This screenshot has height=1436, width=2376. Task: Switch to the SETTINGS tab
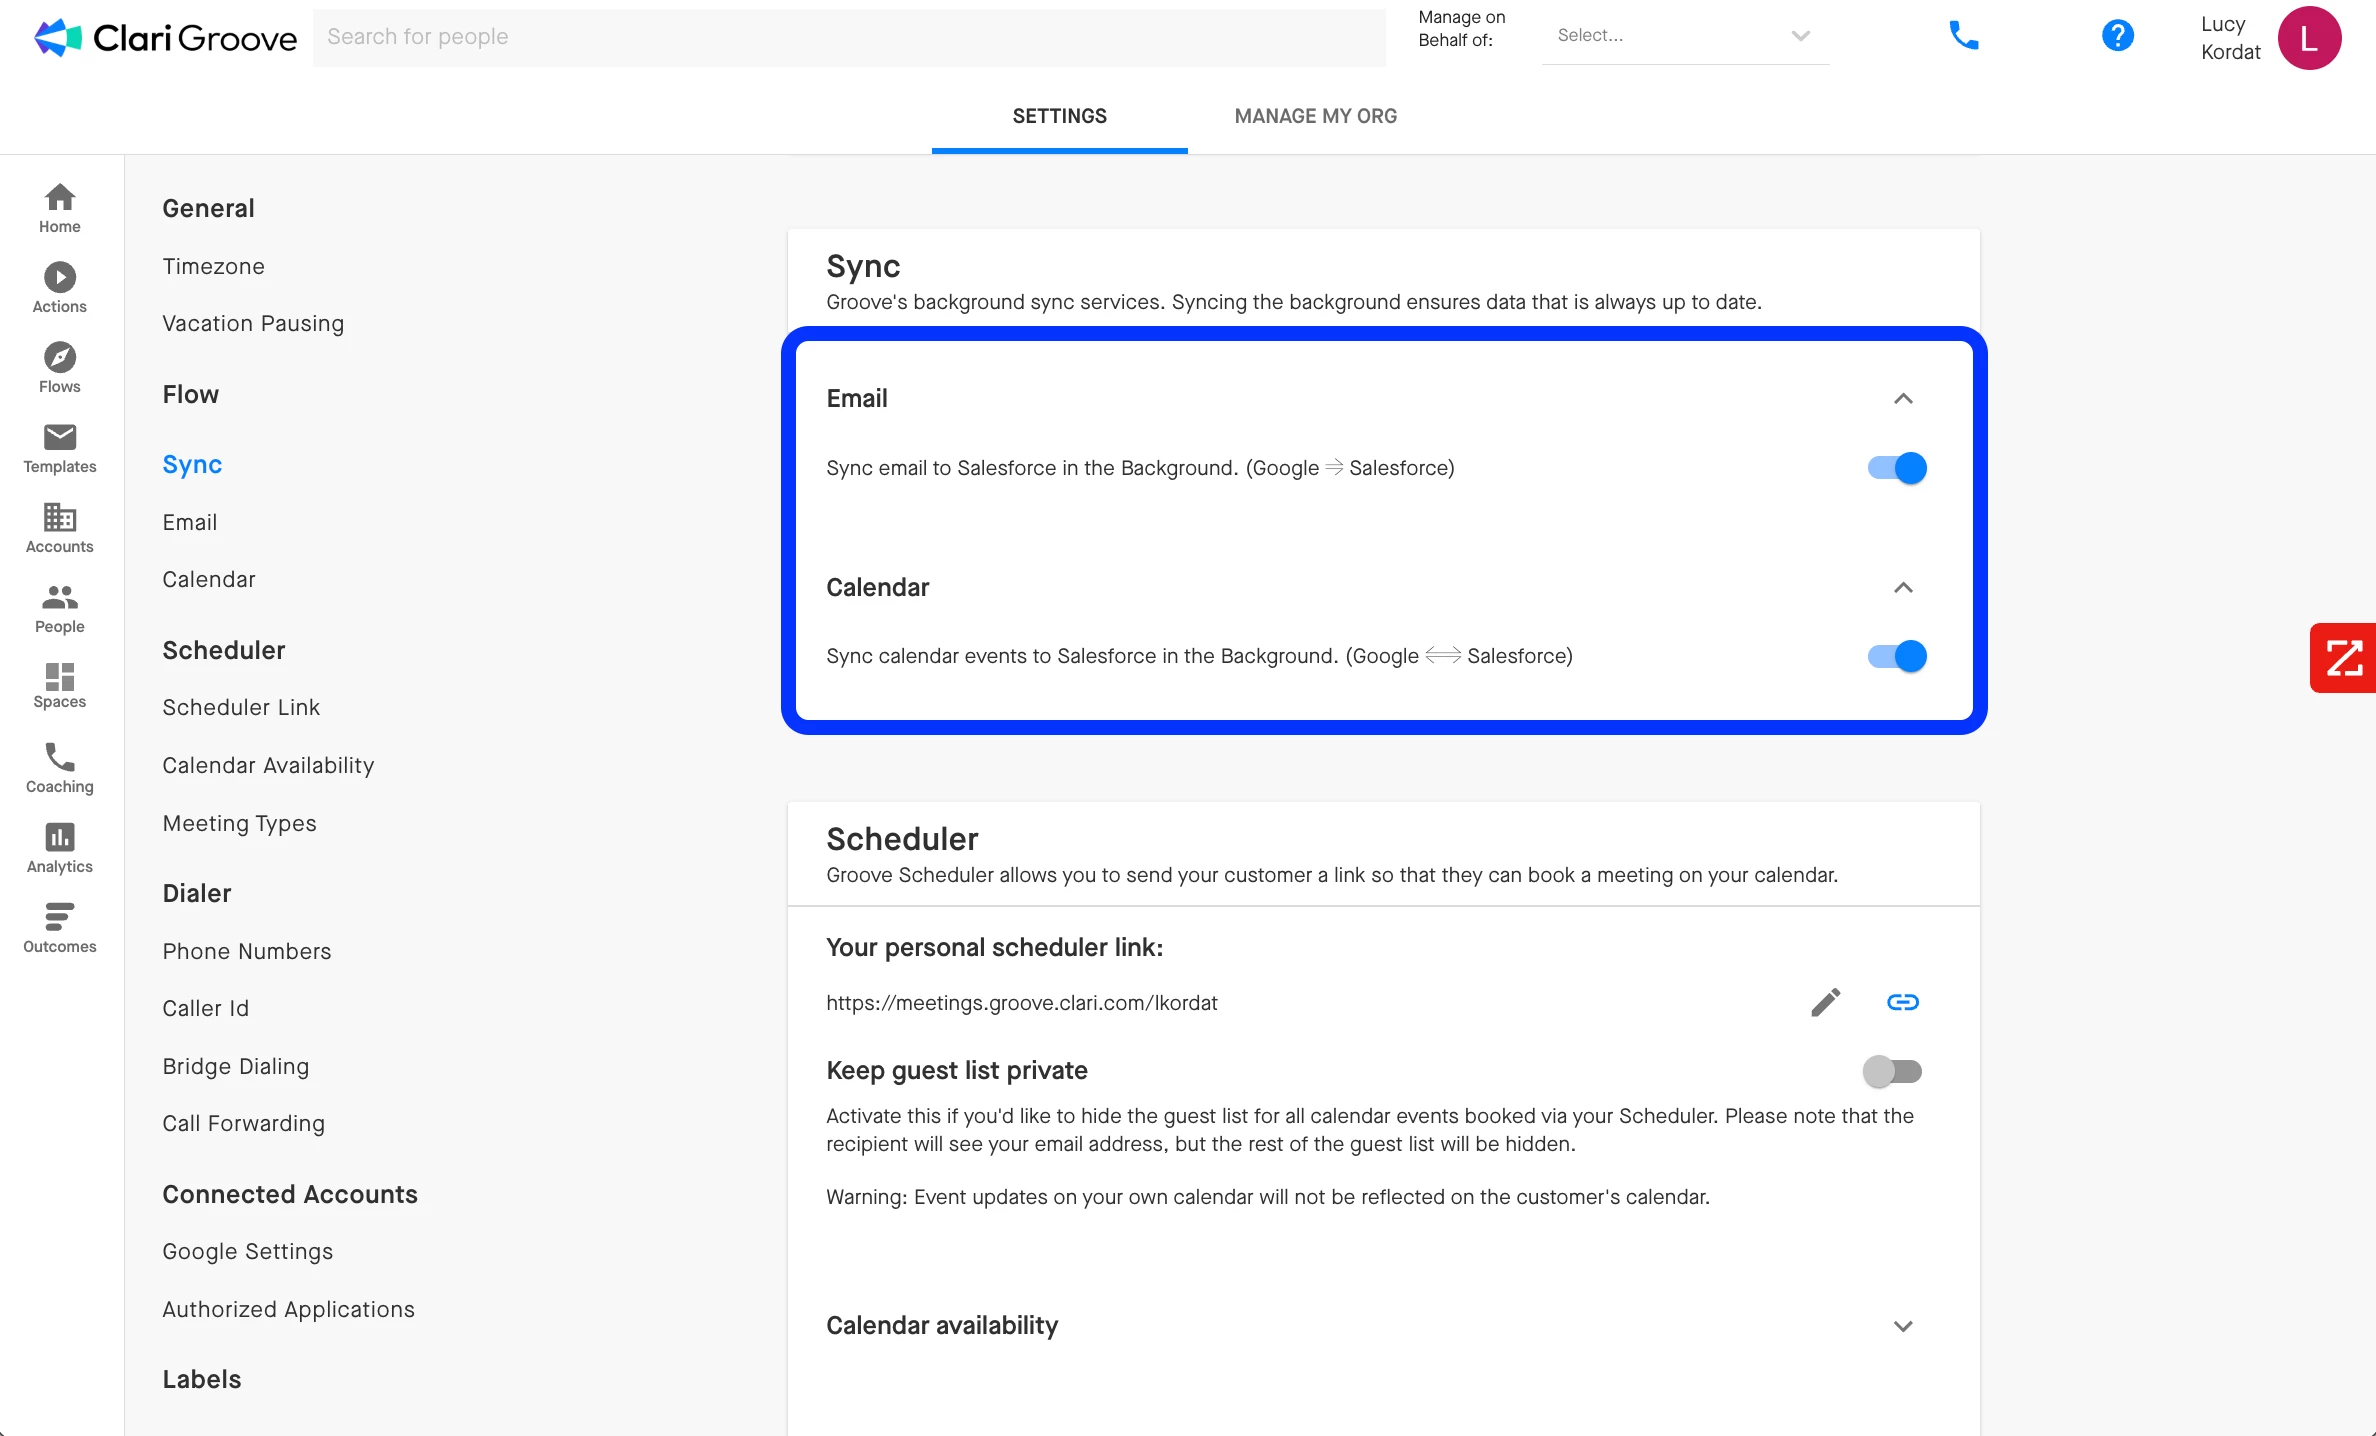1059,116
